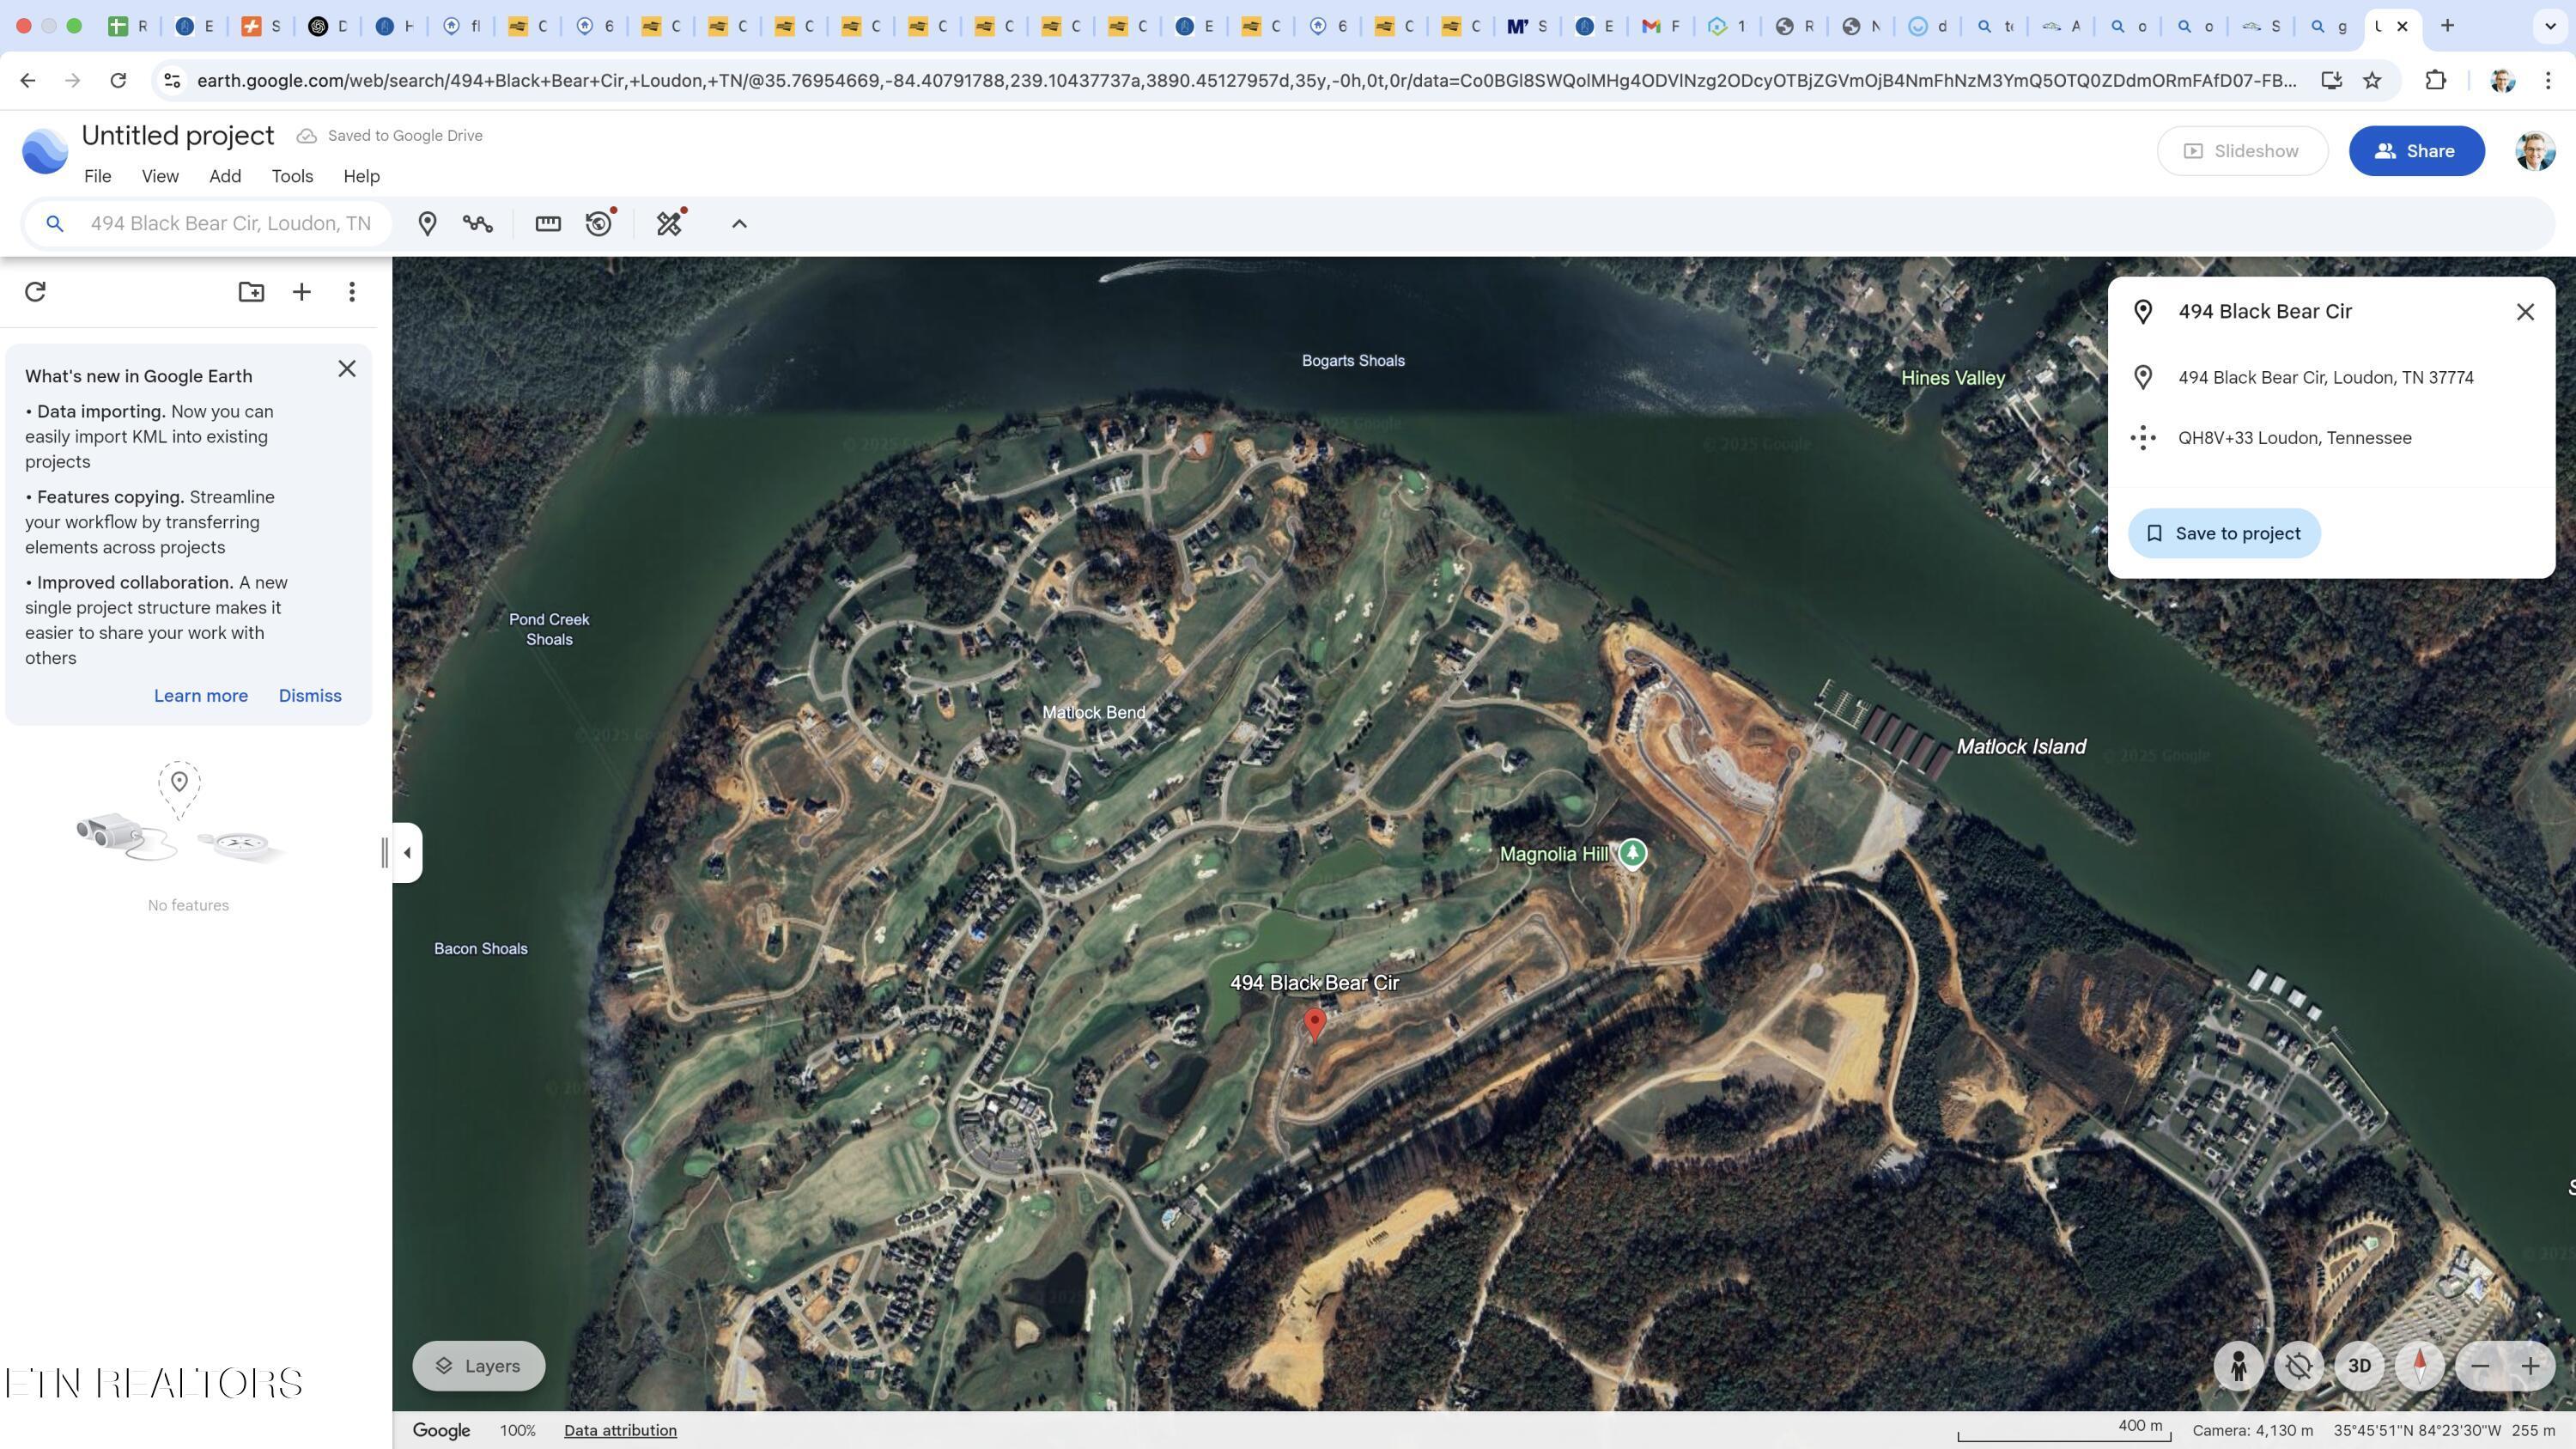Close the What's new in Google Earth card

click(347, 369)
